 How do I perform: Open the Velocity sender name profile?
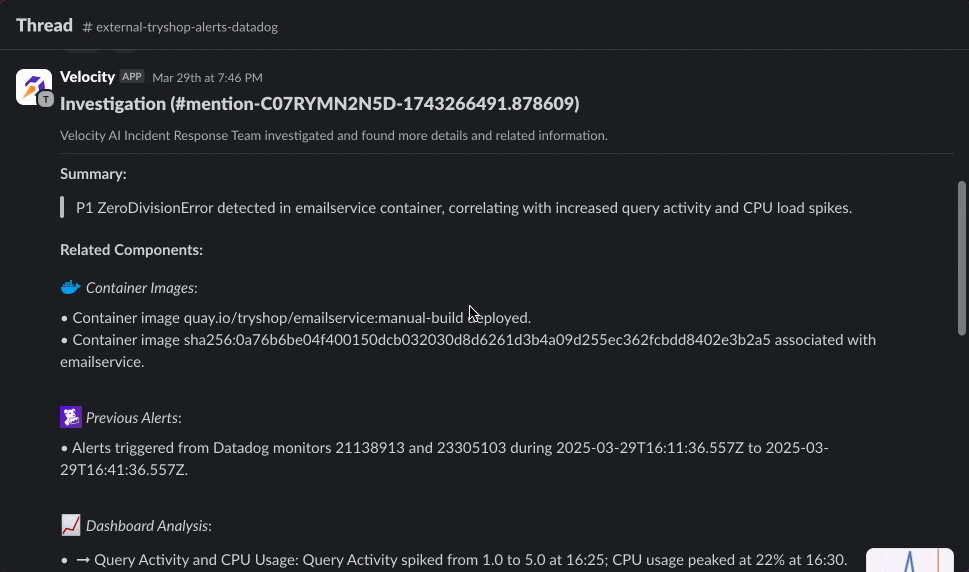pos(87,77)
